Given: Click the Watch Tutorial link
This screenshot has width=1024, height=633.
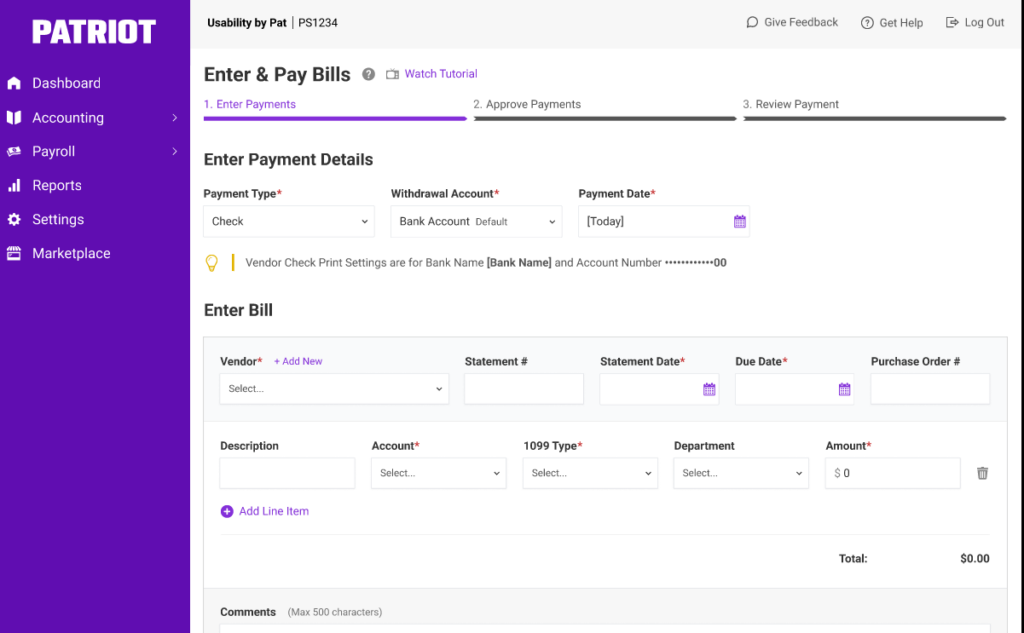Looking at the screenshot, I should coord(441,74).
